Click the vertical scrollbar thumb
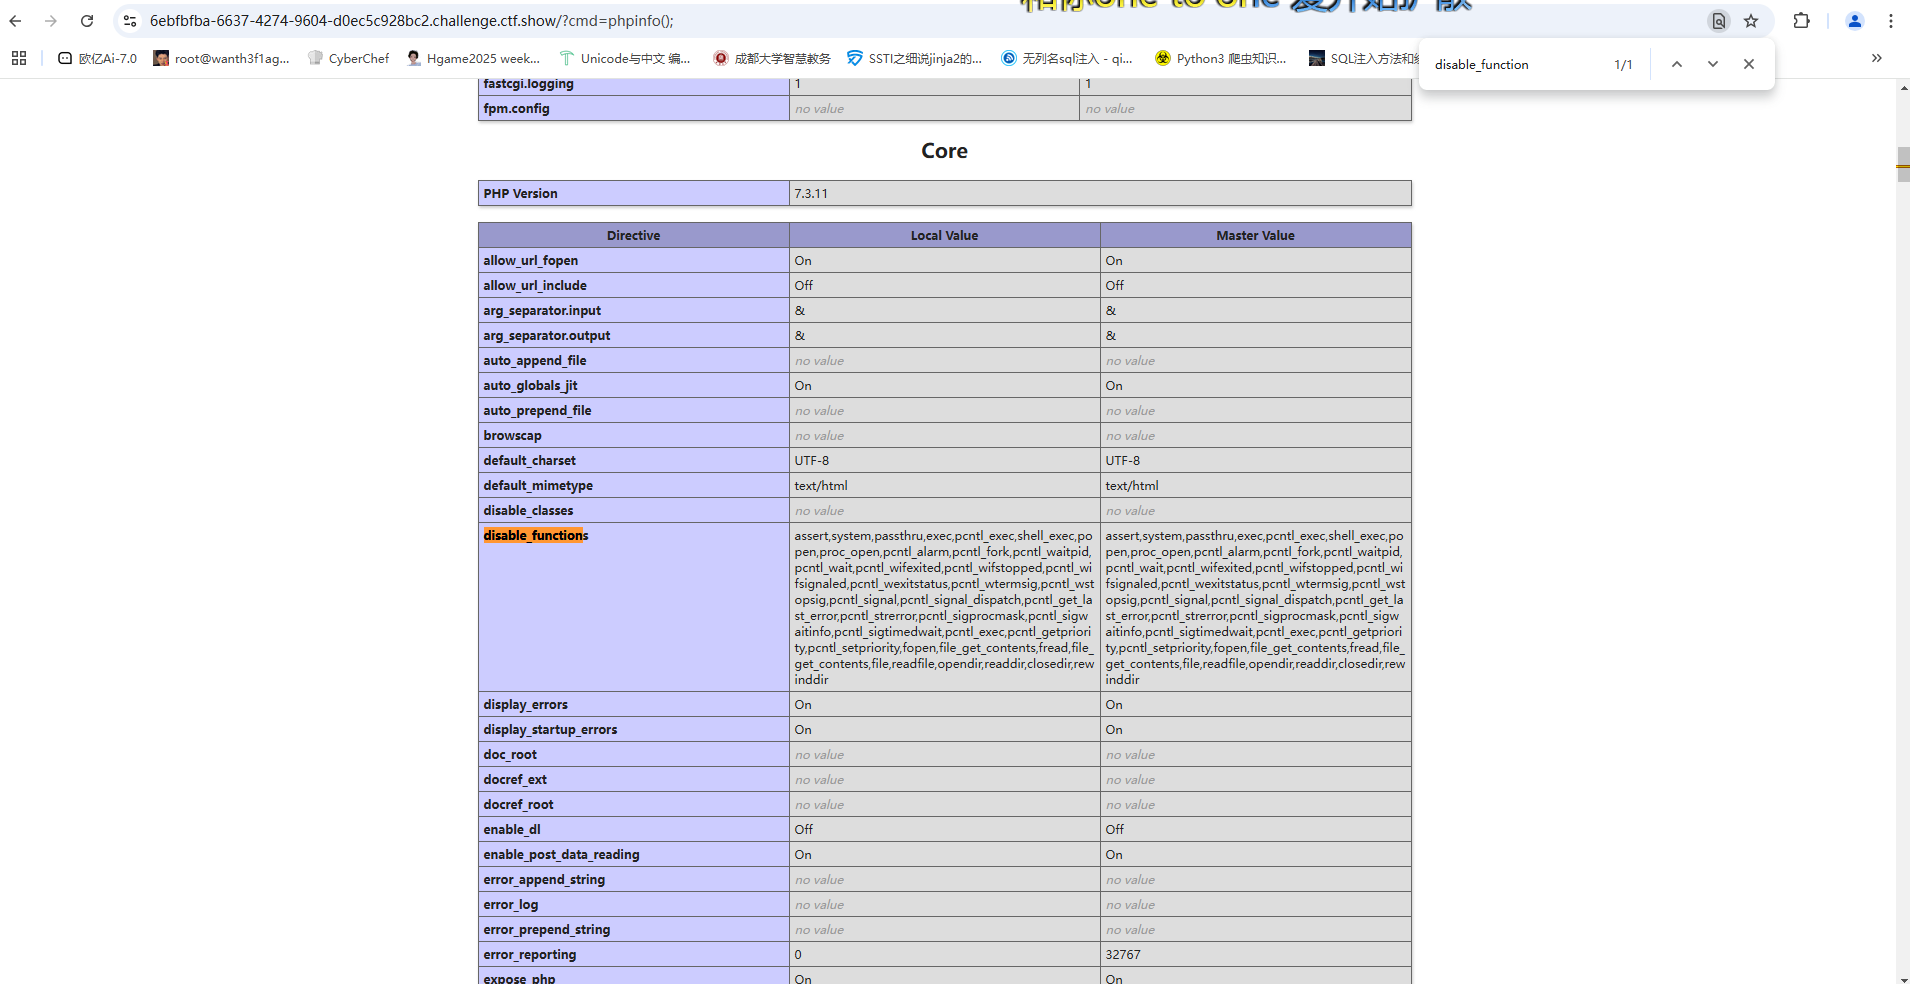The height and width of the screenshot is (984, 1910). (1902, 164)
